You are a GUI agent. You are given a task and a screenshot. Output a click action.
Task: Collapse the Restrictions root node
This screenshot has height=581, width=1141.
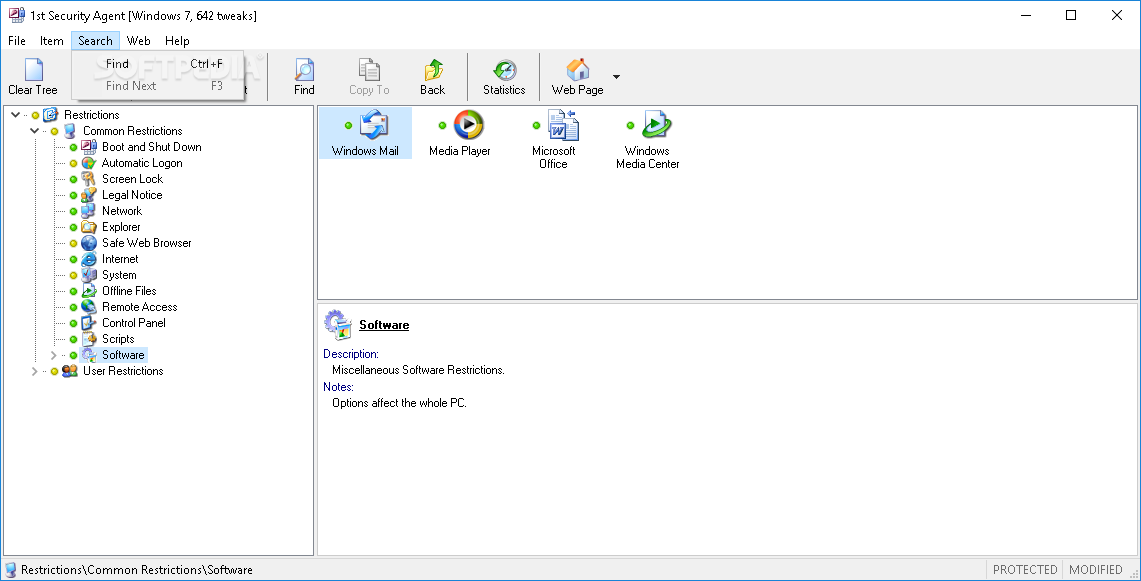point(15,115)
